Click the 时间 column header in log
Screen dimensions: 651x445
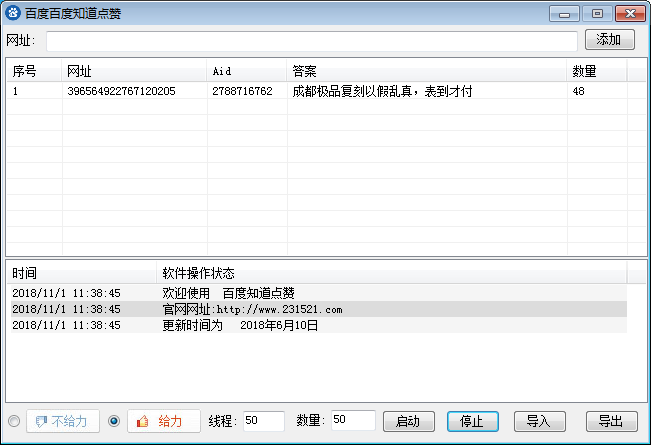[81, 273]
